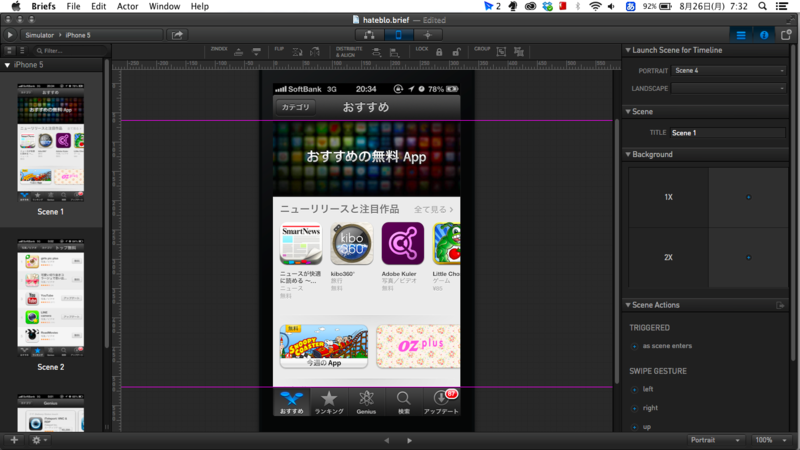Go to next scene arrow

pos(409,440)
